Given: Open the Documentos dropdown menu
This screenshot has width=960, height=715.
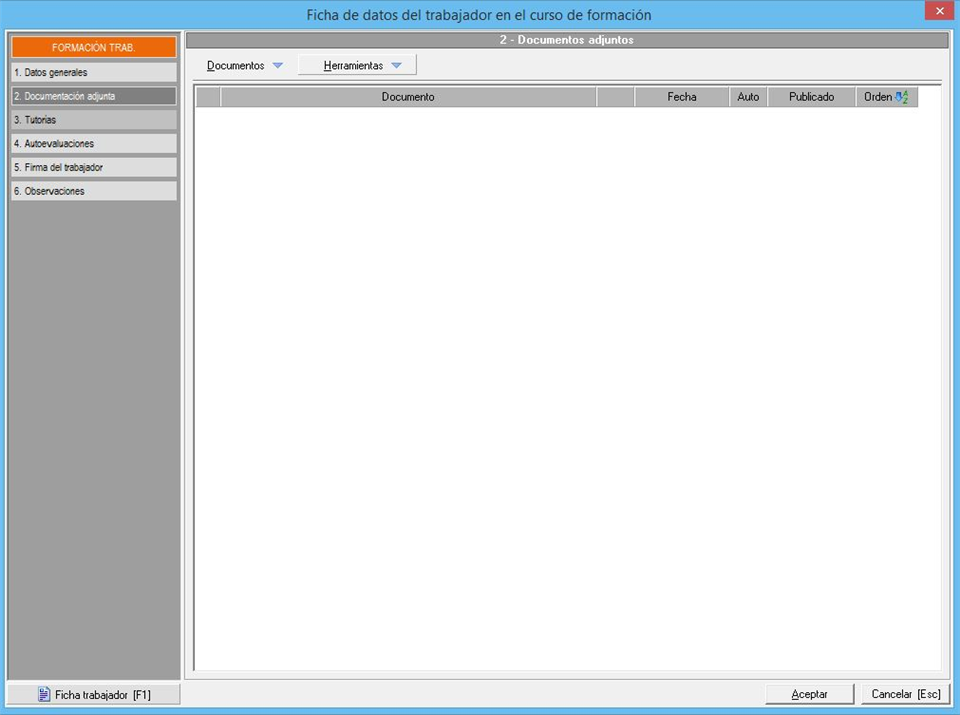Looking at the screenshot, I should (x=244, y=66).
